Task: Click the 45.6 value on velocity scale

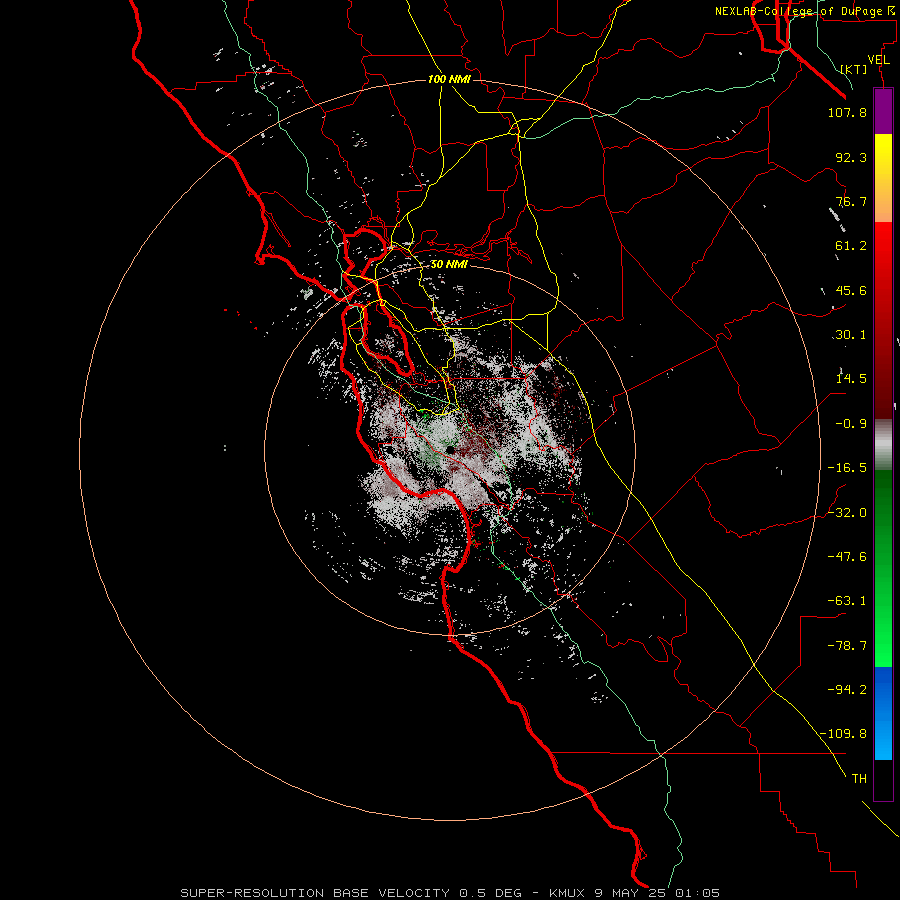Action: coord(851,290)
